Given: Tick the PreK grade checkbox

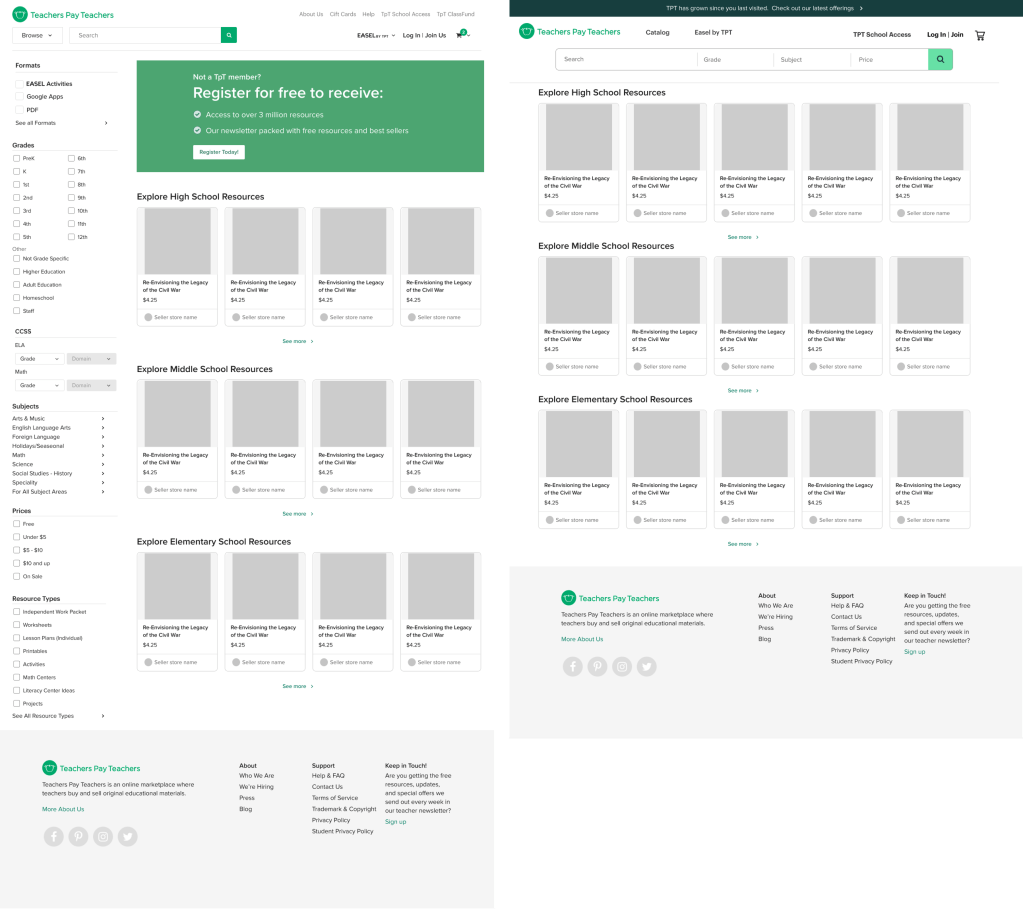Looking at the screenshot, I should point(16,158).
